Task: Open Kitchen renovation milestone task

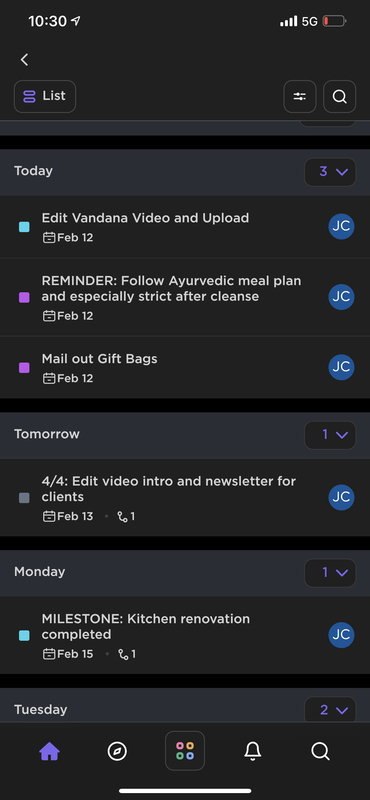Action: point(185,635)
